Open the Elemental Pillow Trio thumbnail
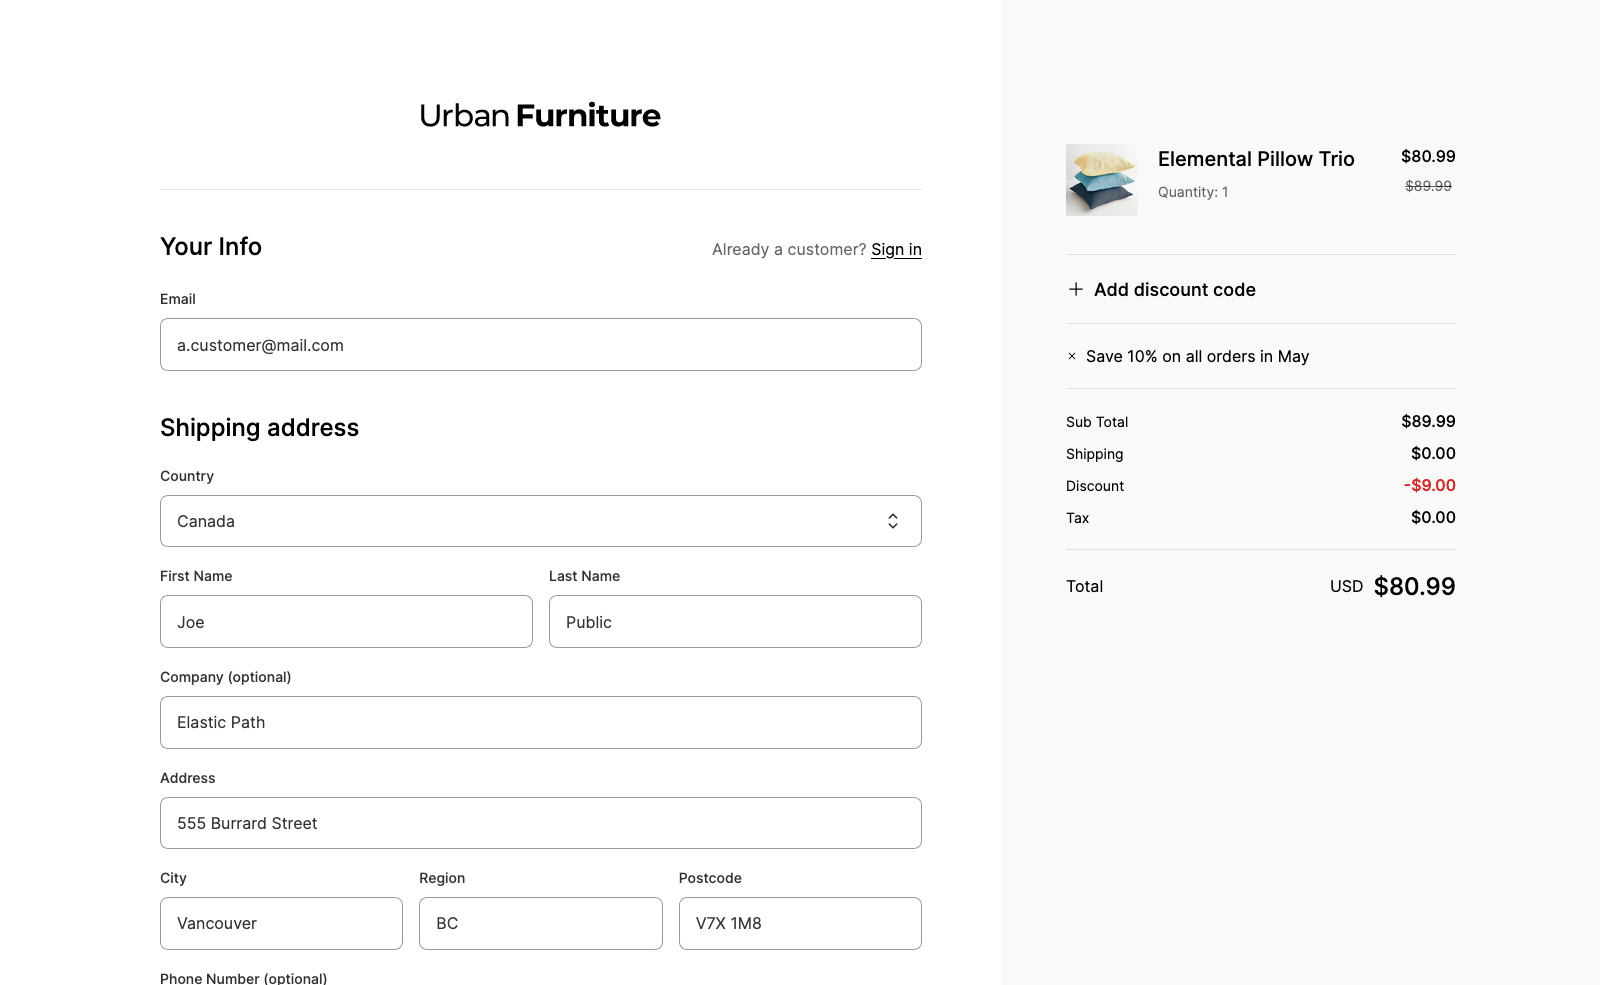1600x985 pixels. (x=1101, y=180)
